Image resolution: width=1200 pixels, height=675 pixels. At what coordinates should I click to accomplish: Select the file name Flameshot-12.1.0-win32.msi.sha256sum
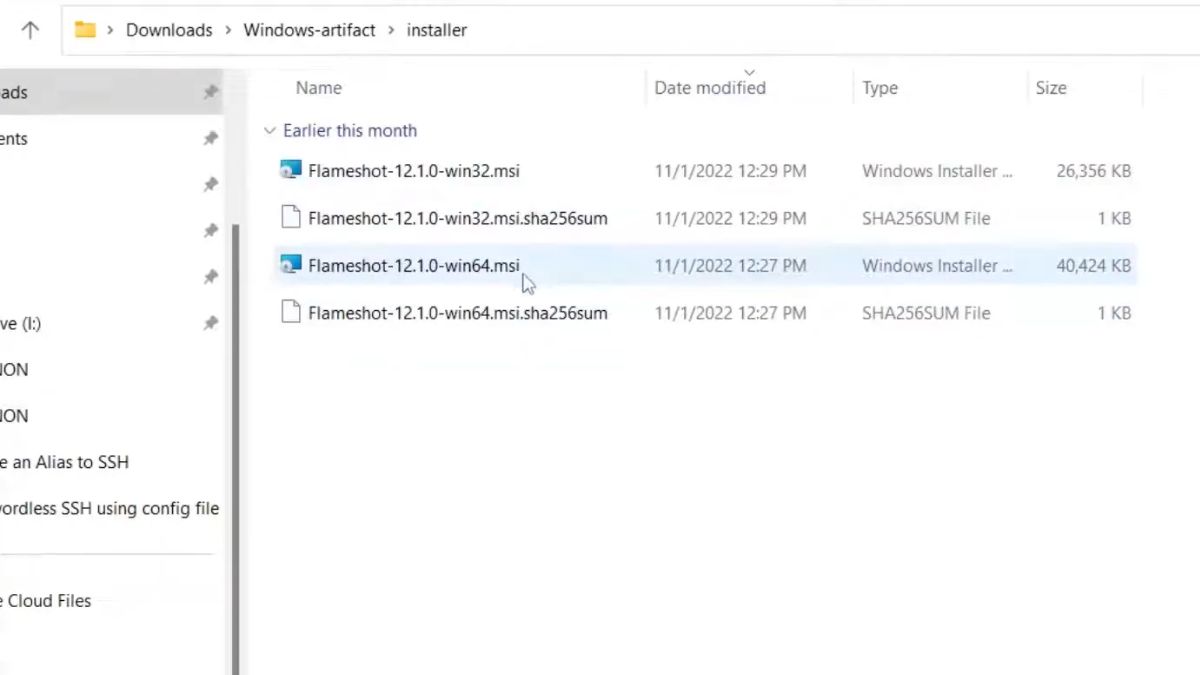[x=458, y=218]
